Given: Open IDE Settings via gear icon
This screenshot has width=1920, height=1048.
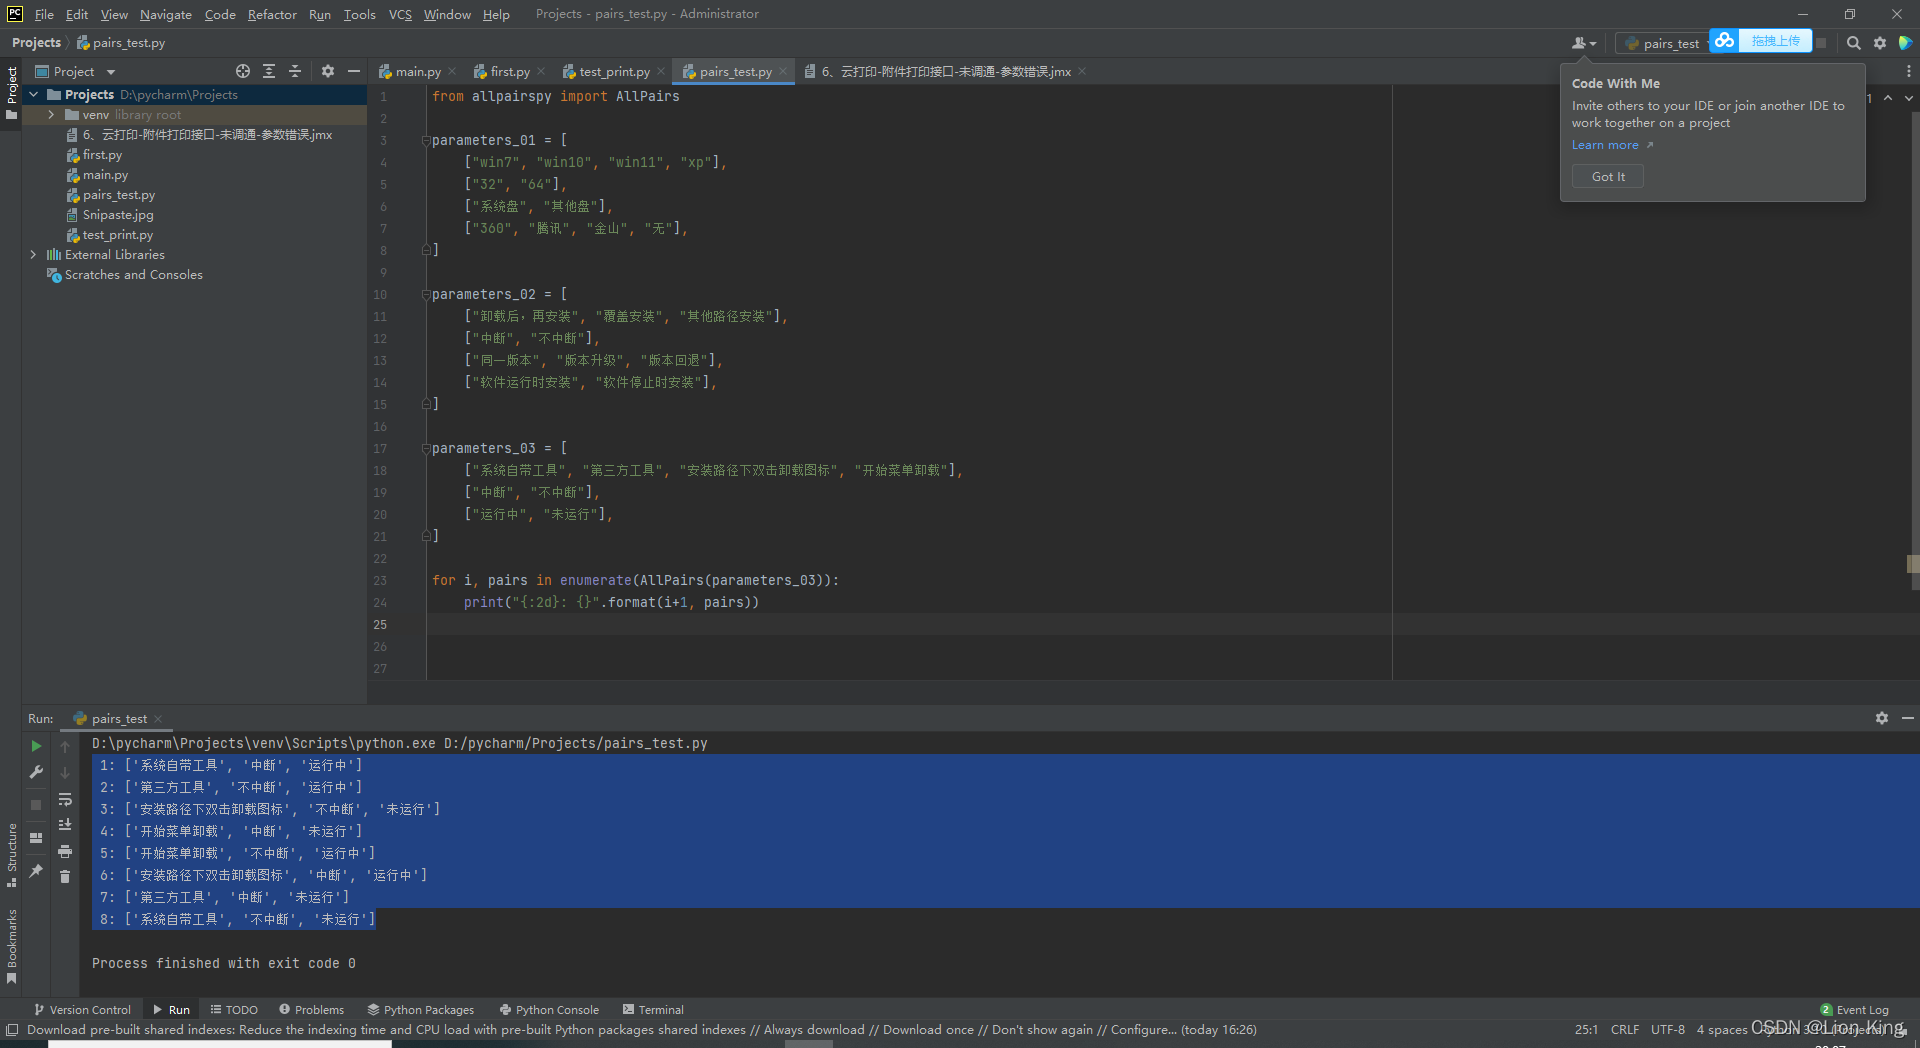Looking at the screenshot, I should (1880, 43).
